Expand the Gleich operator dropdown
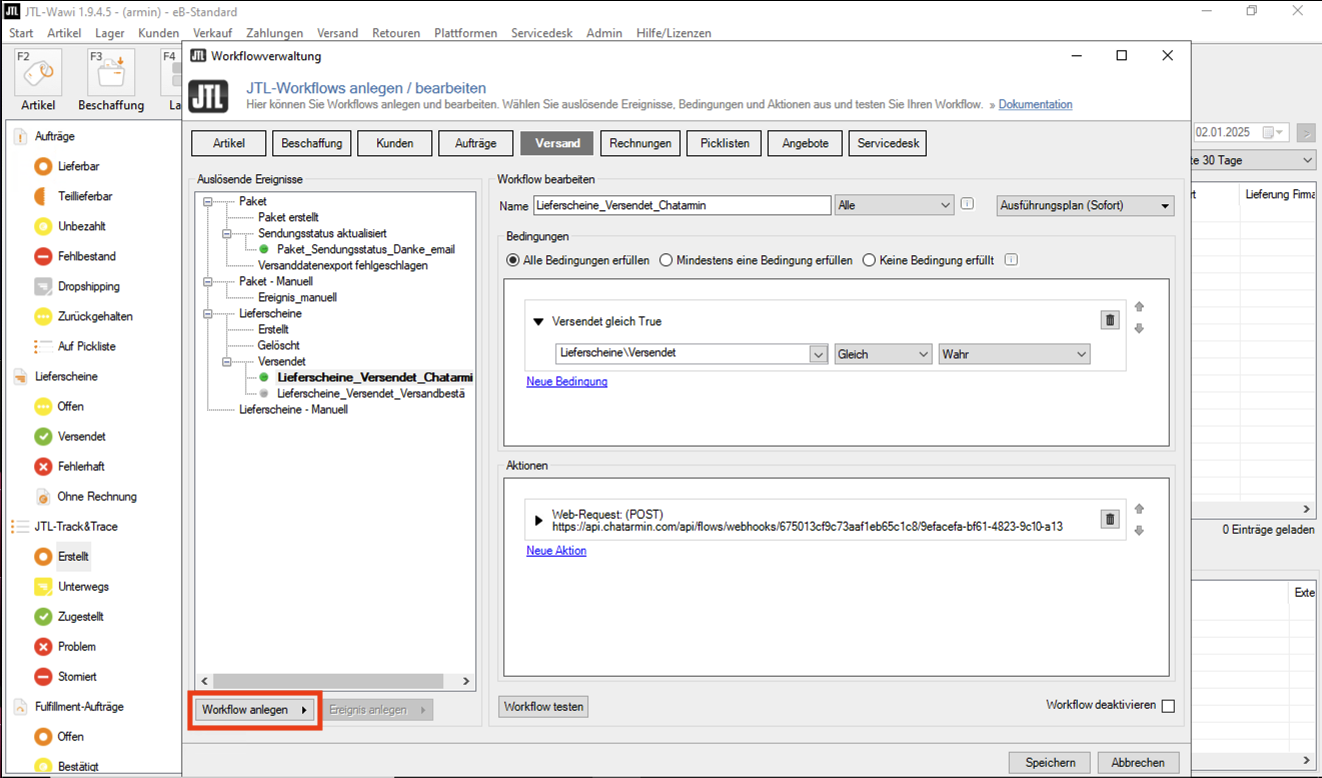 (x=883, y=354)
